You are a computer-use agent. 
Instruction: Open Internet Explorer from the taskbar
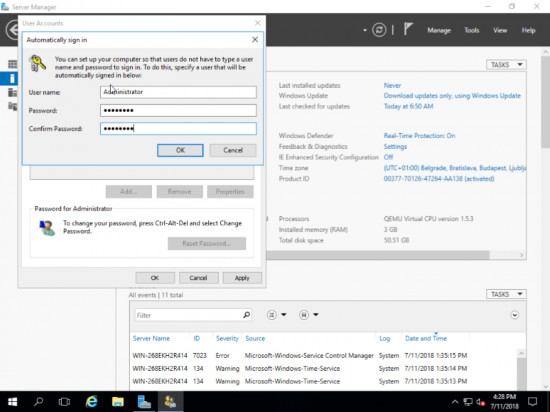coord(92,401)
